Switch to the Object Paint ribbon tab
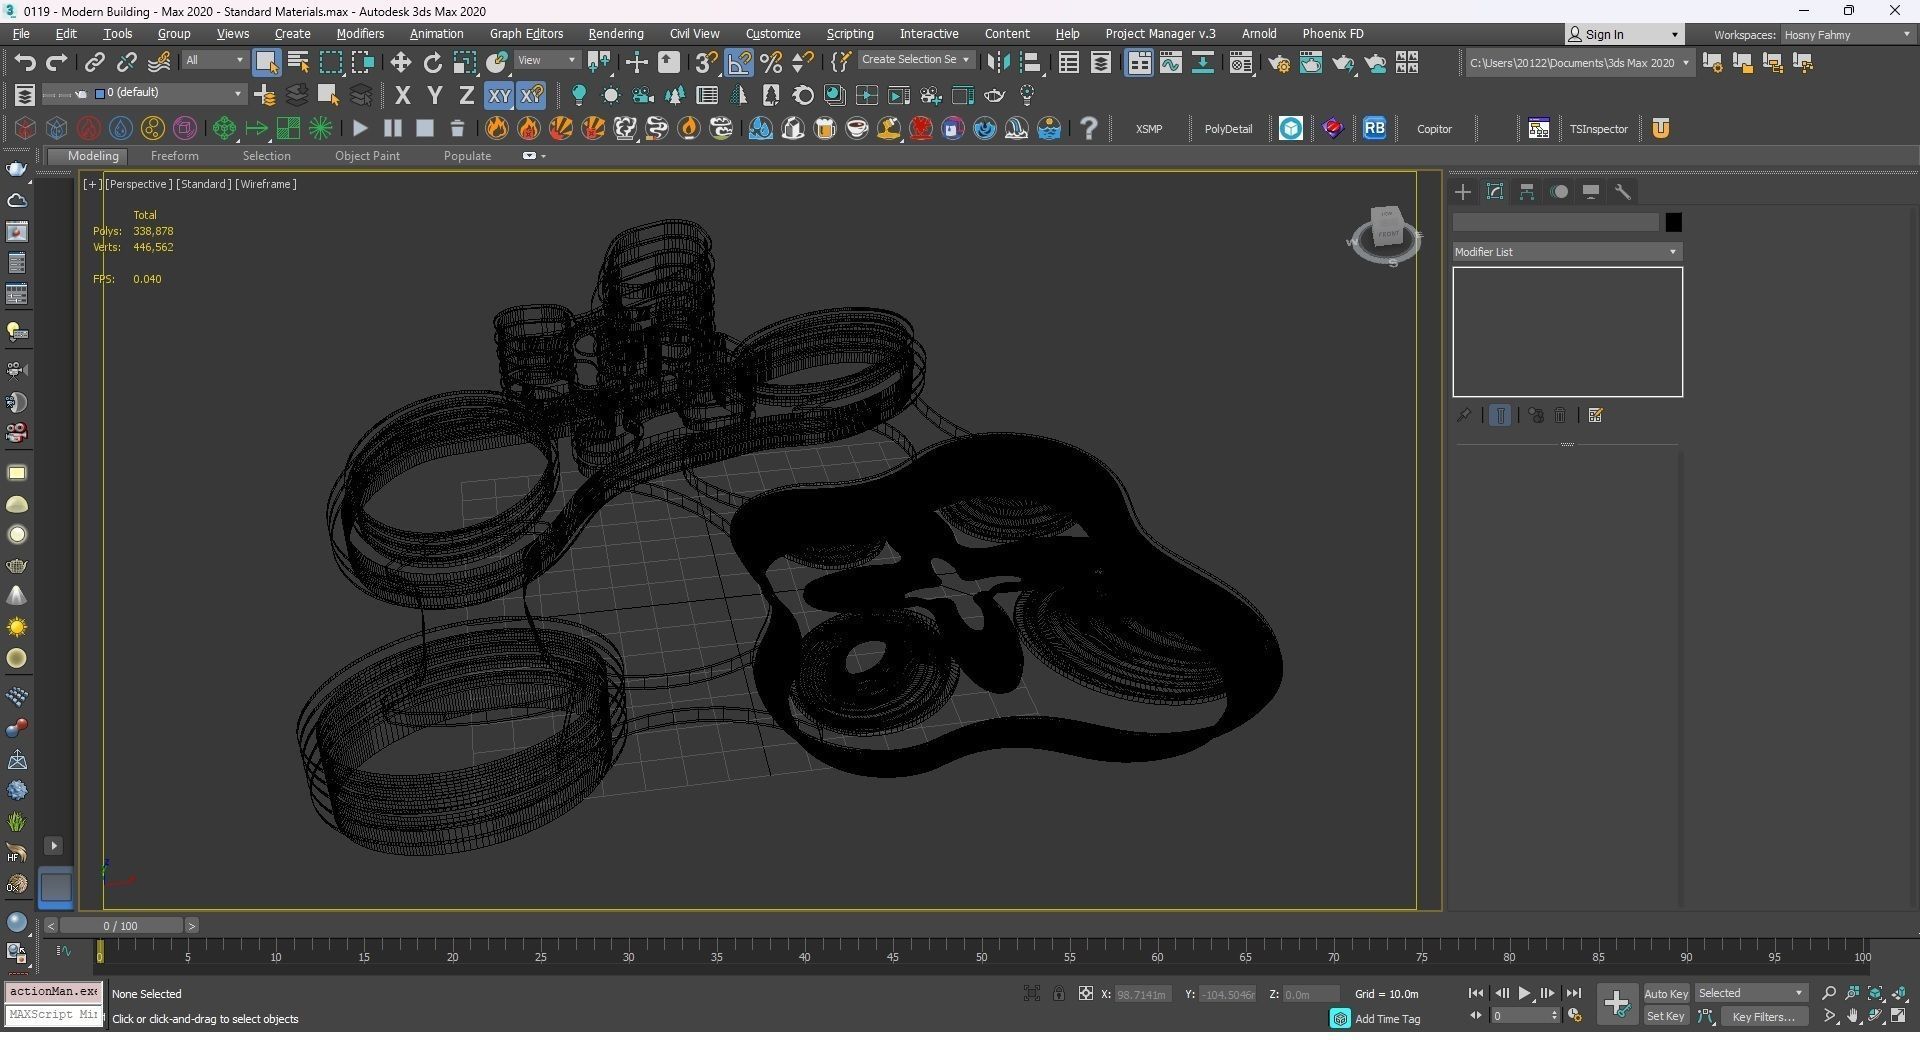The width and height of the screenshot is (1920, 1040). (x=367, y=156)
